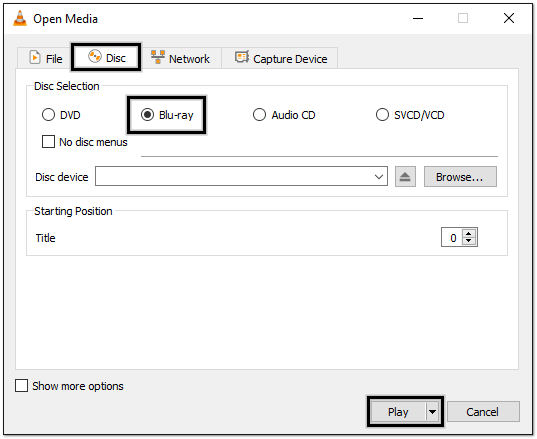This screenshot has height=439, width=537.
Task: Close the Open Media dialog
Action: tap(509, 18)
